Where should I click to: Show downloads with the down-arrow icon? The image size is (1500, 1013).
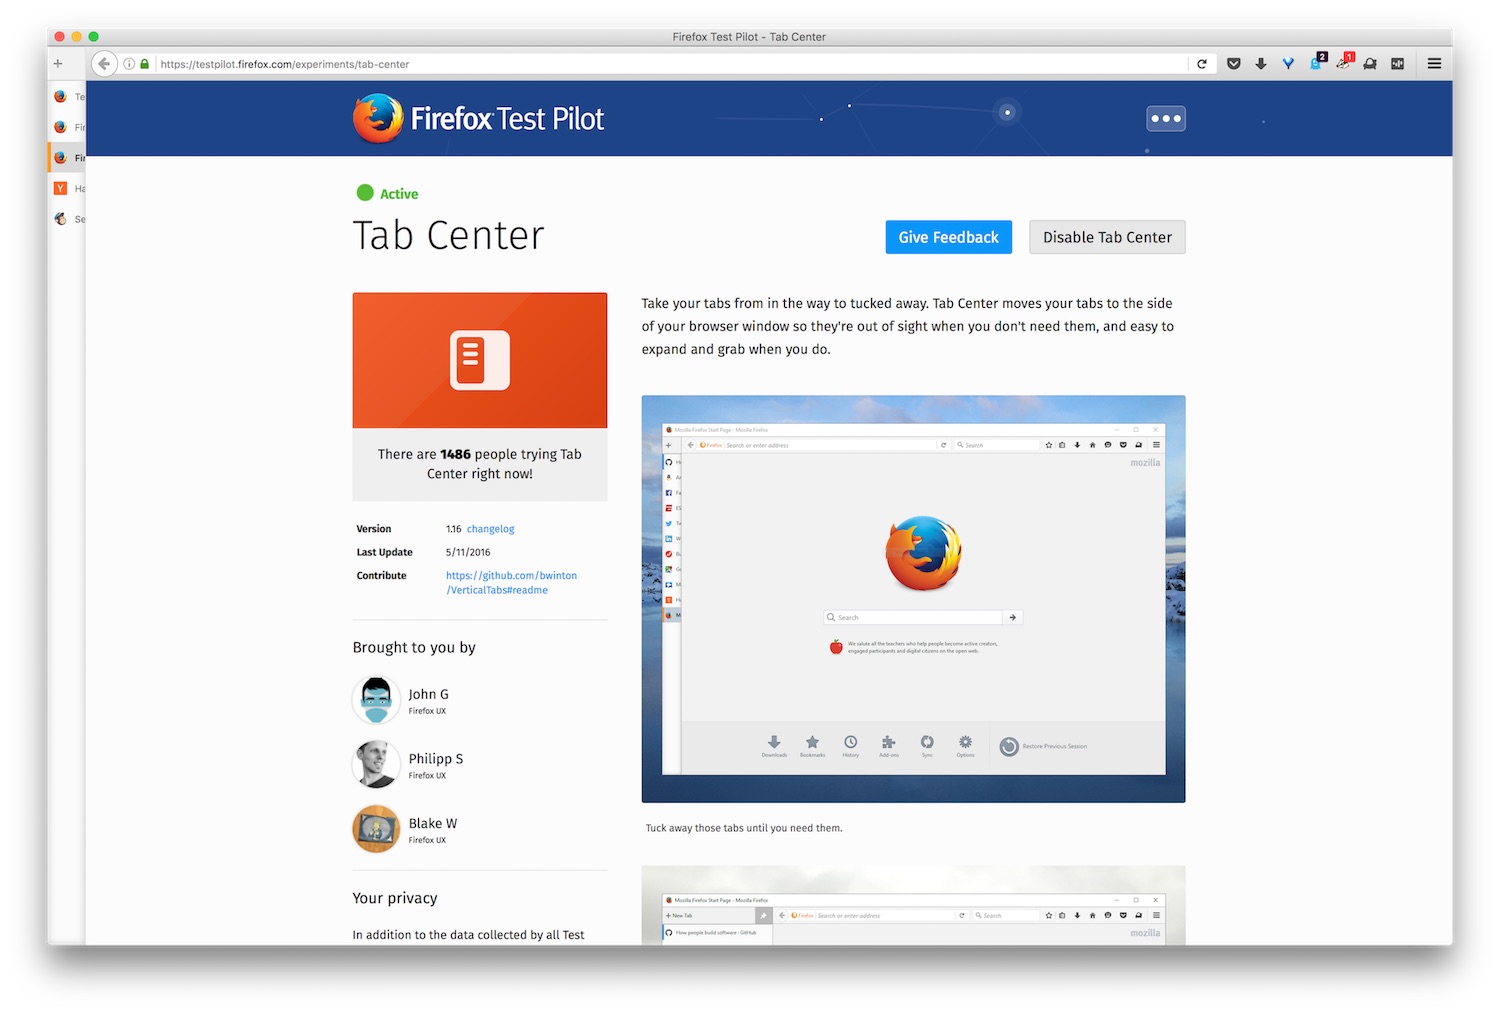(1261, 64)
